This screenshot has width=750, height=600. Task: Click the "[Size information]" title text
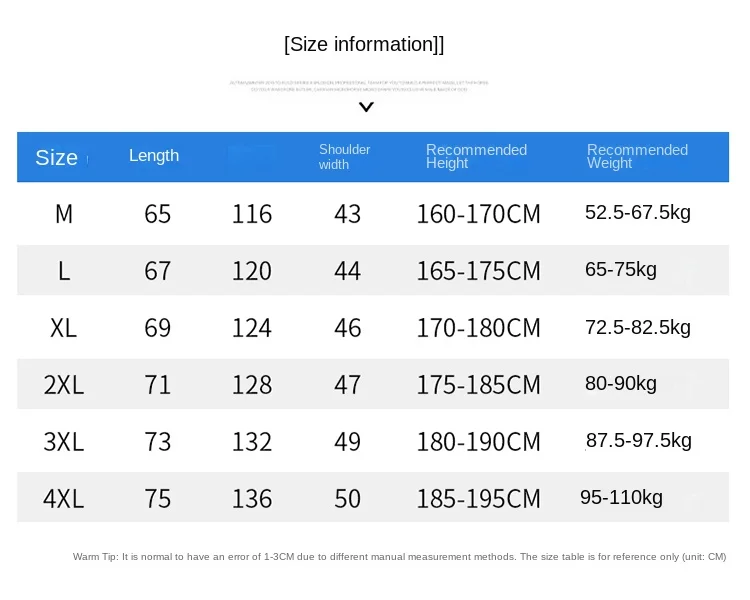[x=364, y=44]
